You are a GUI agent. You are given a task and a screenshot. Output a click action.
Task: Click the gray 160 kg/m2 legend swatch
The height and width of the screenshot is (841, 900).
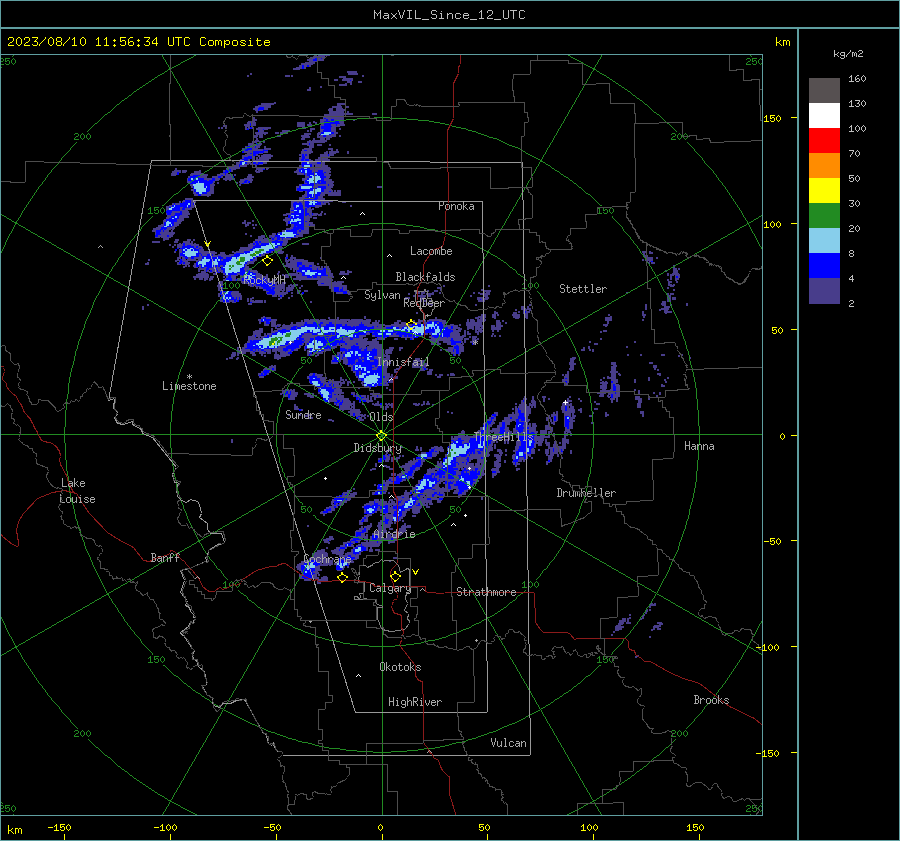click(x=824, y=90)
